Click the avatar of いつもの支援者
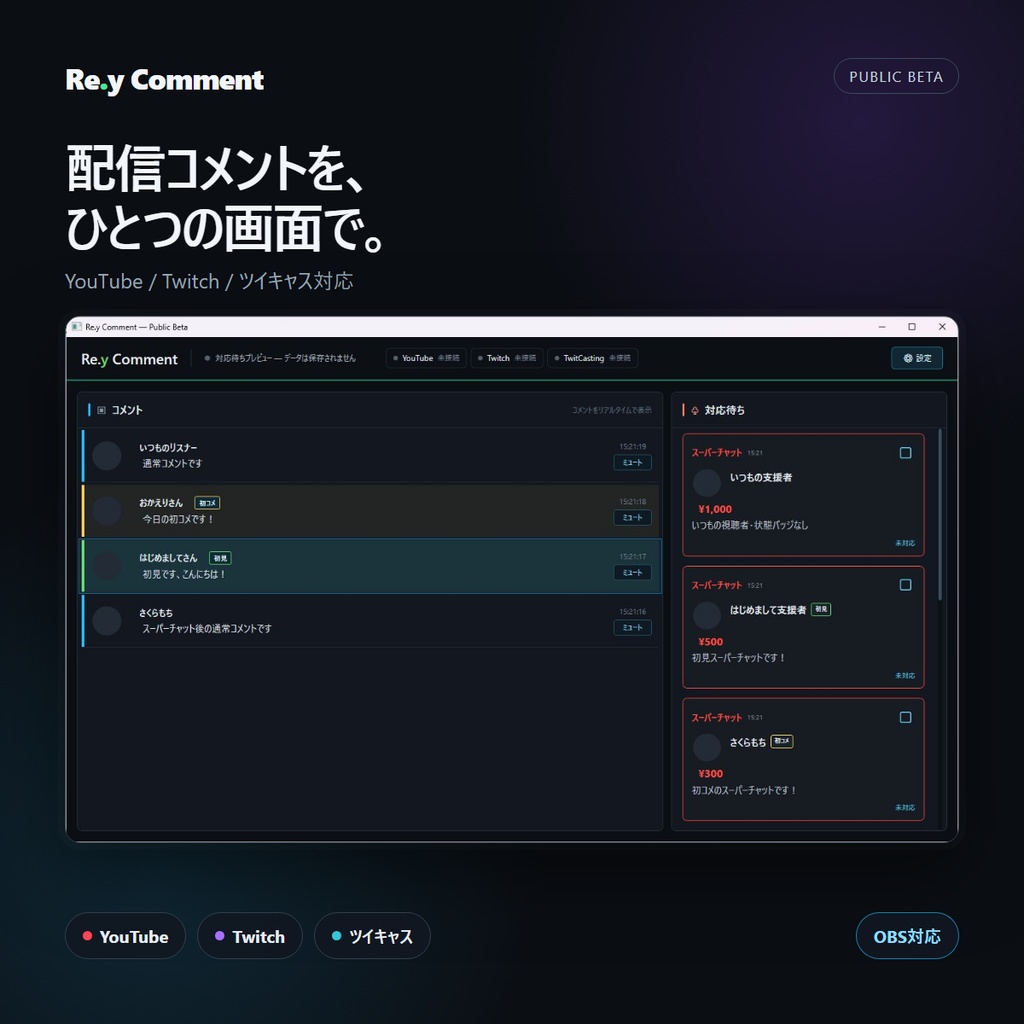This screenshot has height=1024, width=1024. (707, 483)
